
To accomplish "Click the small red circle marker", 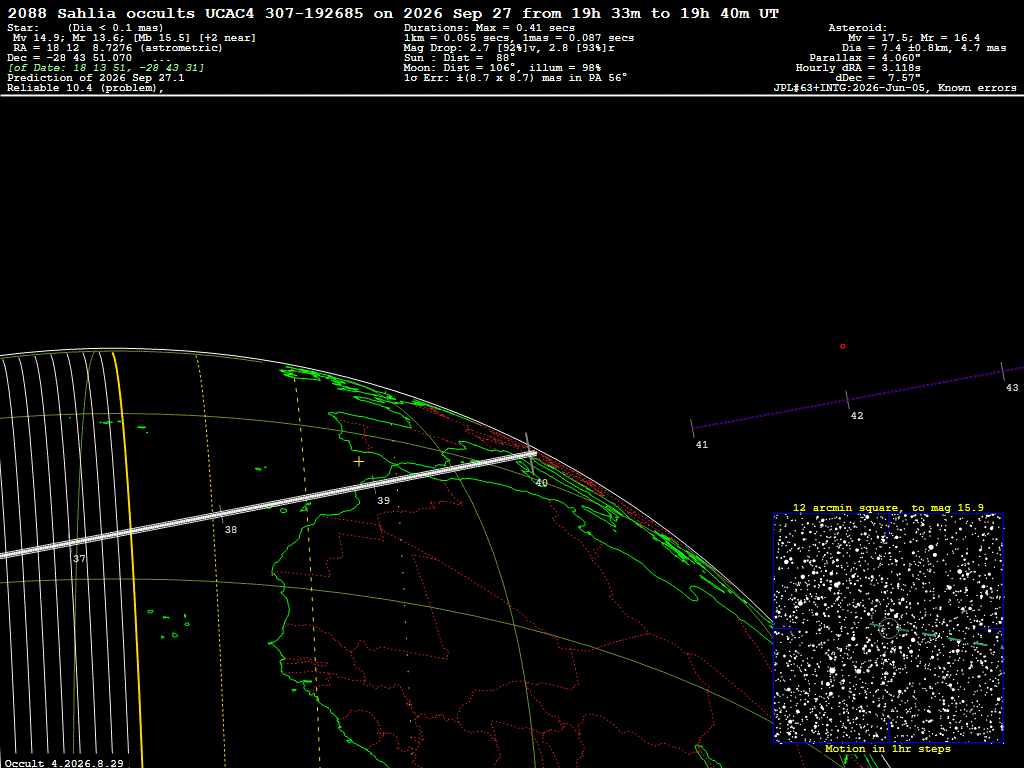I will tap(842, 346).
